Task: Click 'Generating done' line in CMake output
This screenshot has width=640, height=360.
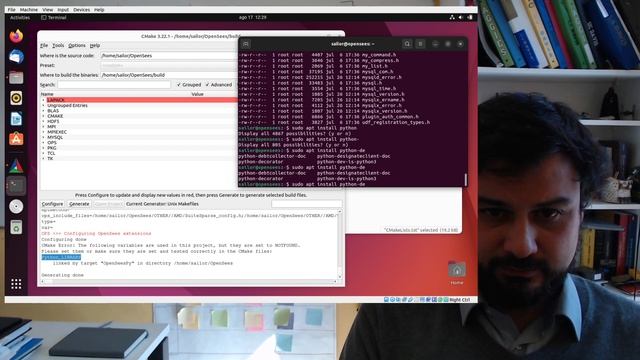Action: (x=62, y=275)
